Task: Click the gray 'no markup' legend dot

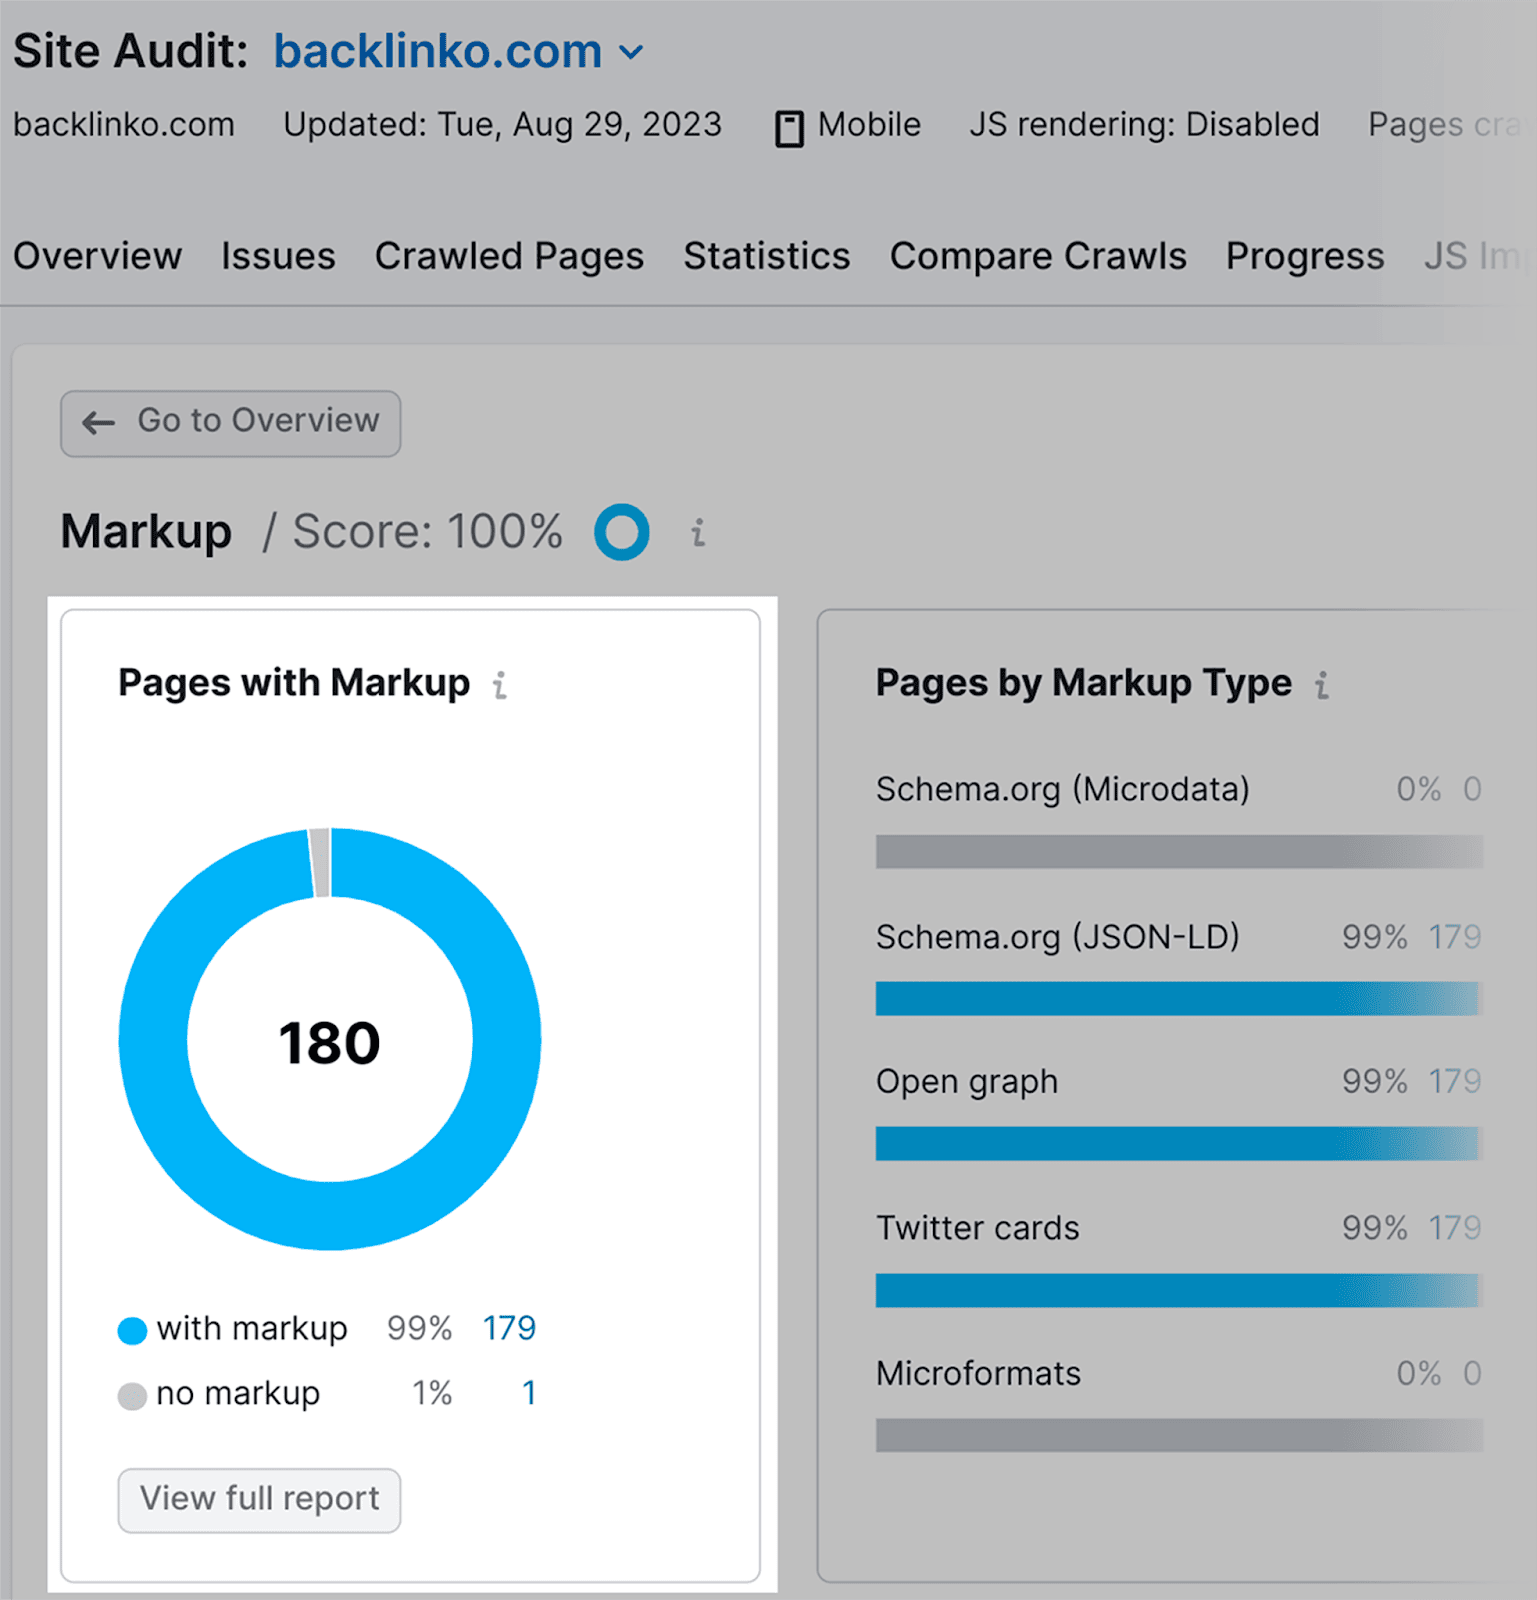Action: coord(132,1395)
